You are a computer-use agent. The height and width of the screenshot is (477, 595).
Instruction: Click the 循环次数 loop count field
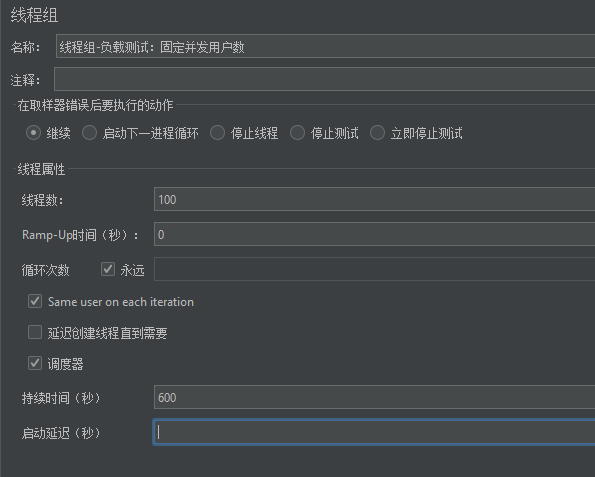[x=375, y=269]
